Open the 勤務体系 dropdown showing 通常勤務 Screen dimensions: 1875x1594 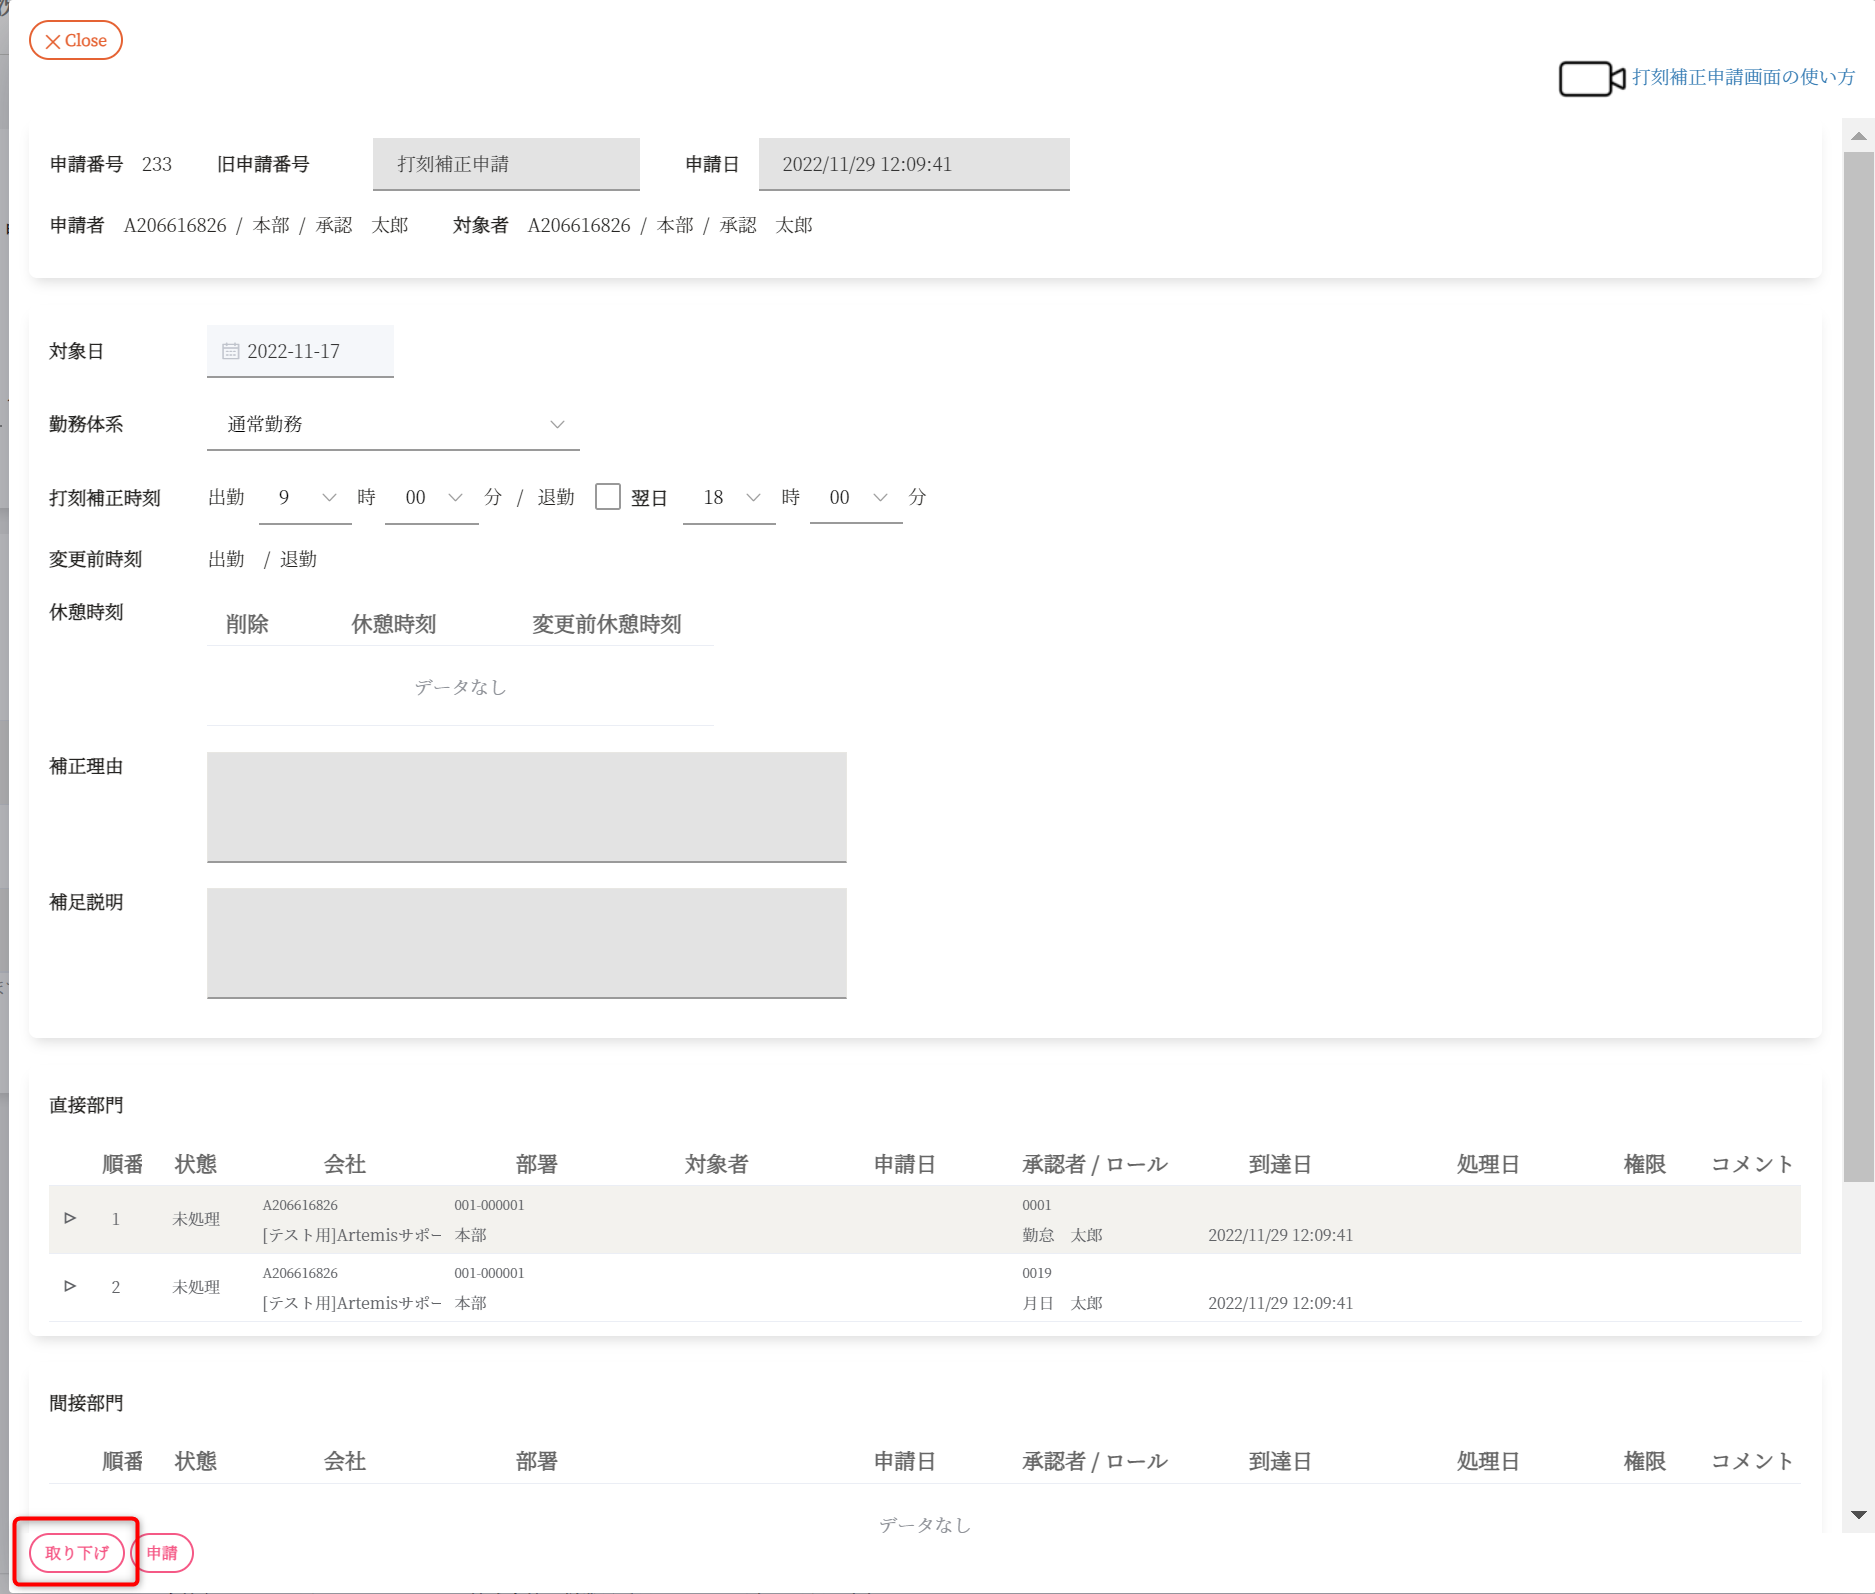coord(393,424)
